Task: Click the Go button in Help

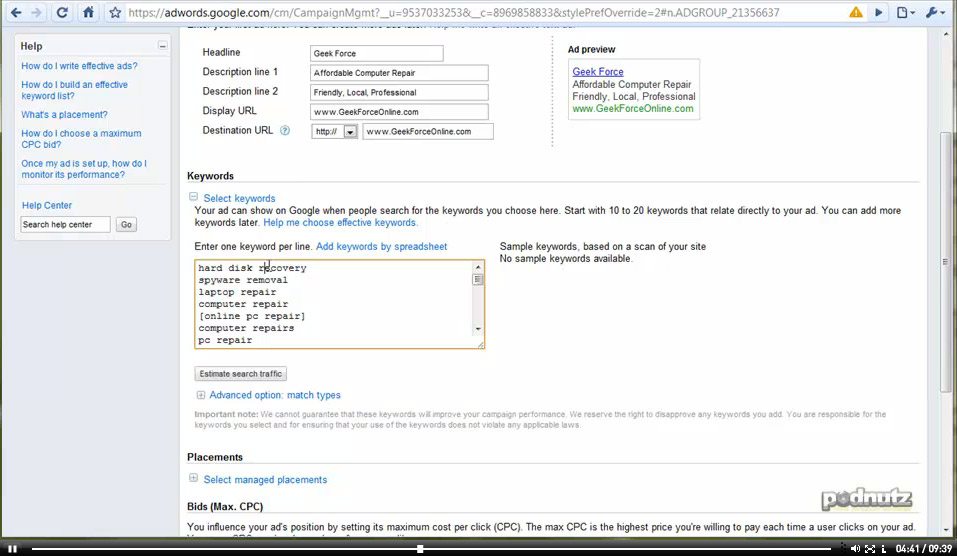Action: pyautogui.click(x=126, y=225)
